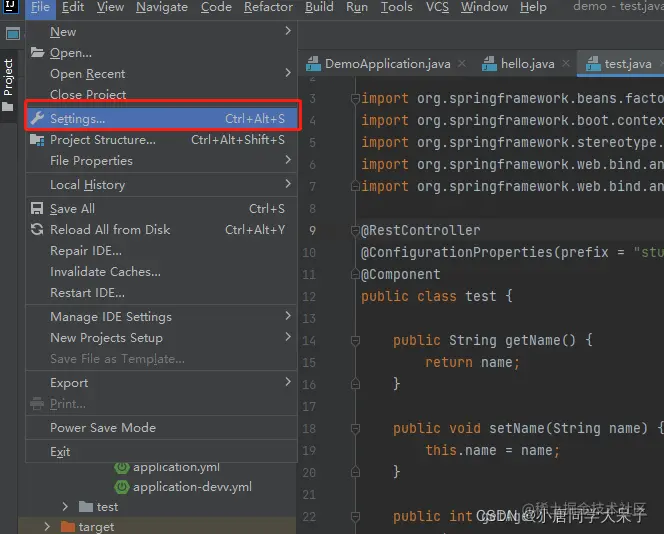Fold the setName method at line 18
This screenshot has height=534, width=664.
coord(355,429)
